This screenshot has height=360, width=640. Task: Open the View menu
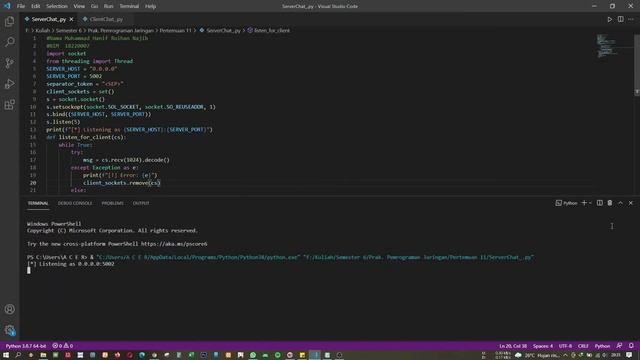click(79, 6)
